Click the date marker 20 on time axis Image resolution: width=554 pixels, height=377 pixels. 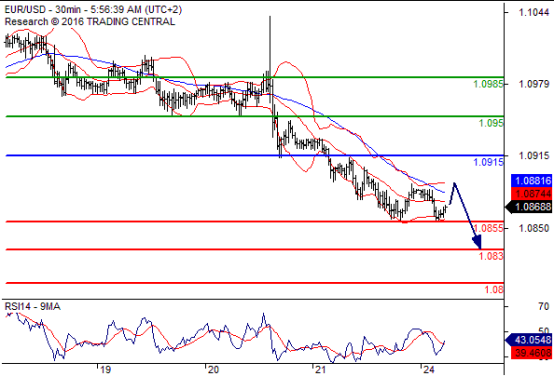(213, 370)
